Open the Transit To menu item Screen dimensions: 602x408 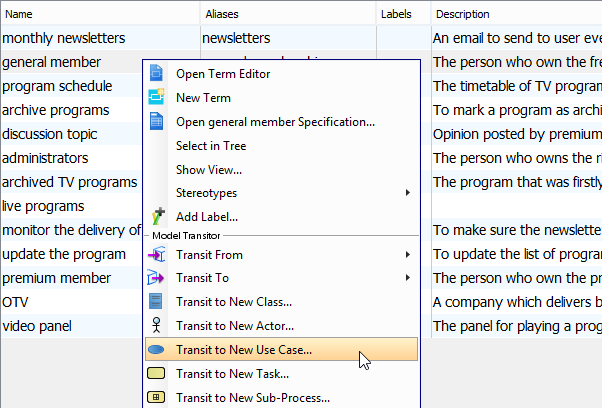(x=281, y=278)
